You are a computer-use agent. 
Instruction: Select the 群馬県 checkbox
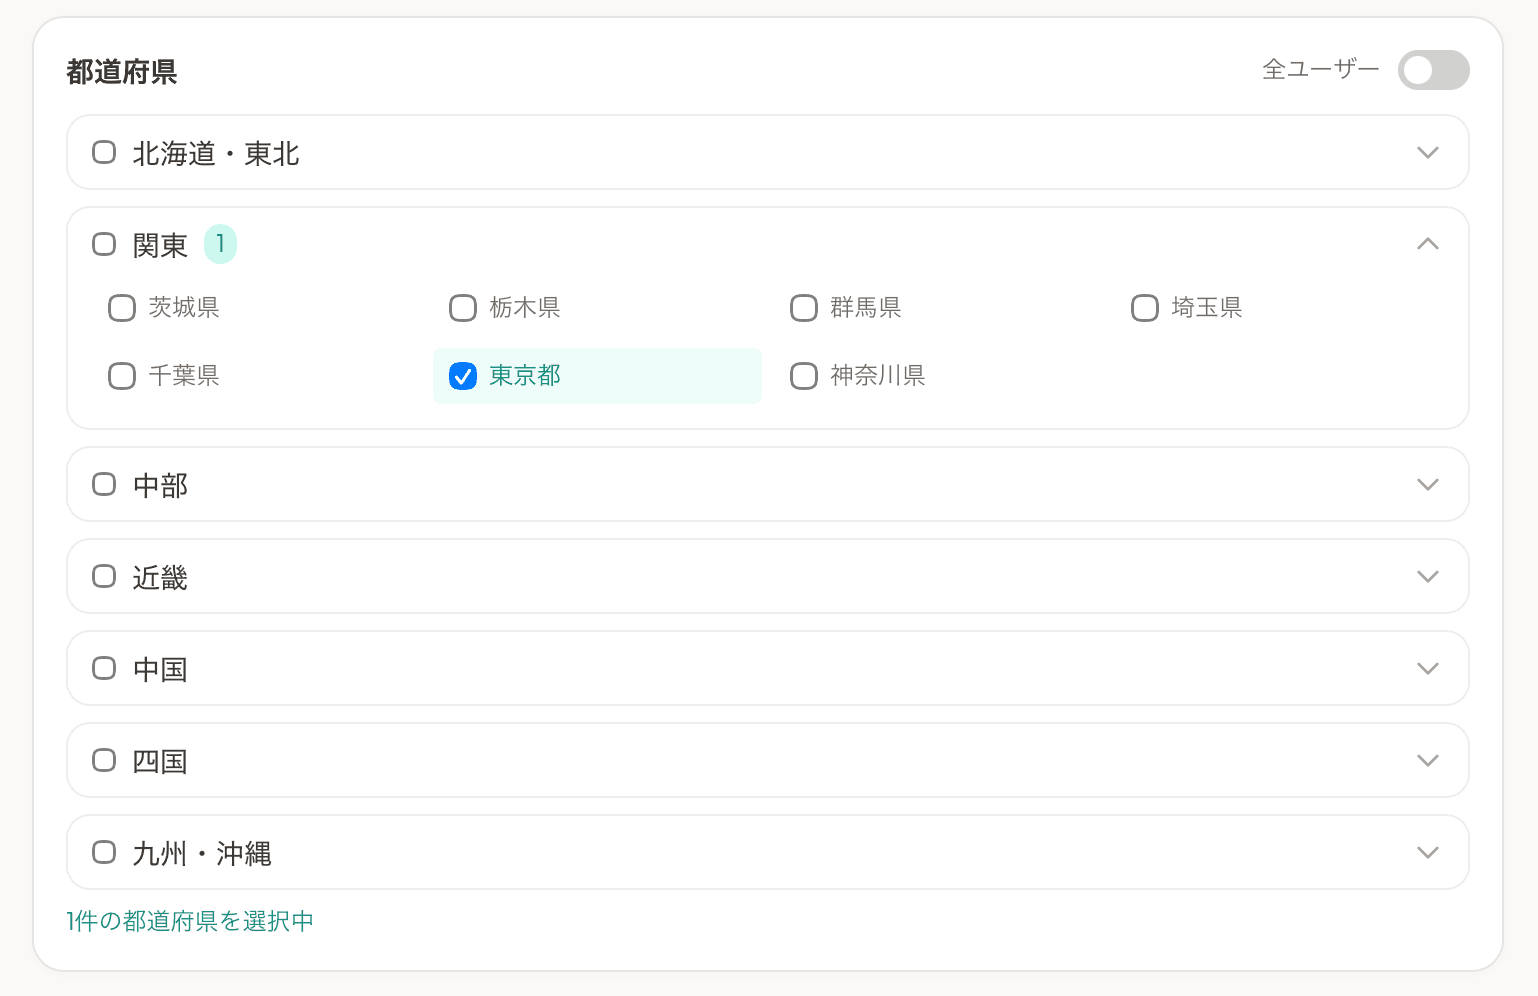pyautogui.click(x=804, y=307)
